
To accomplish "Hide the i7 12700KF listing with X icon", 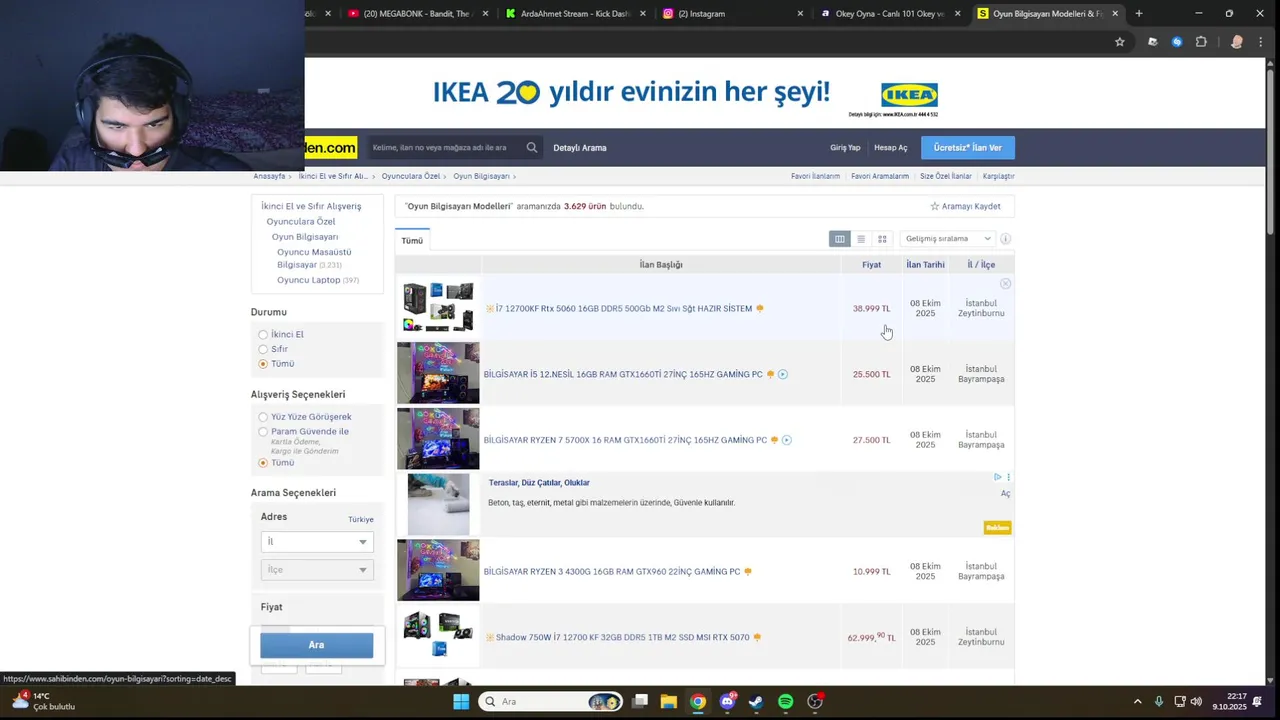I will (1006, 284).
